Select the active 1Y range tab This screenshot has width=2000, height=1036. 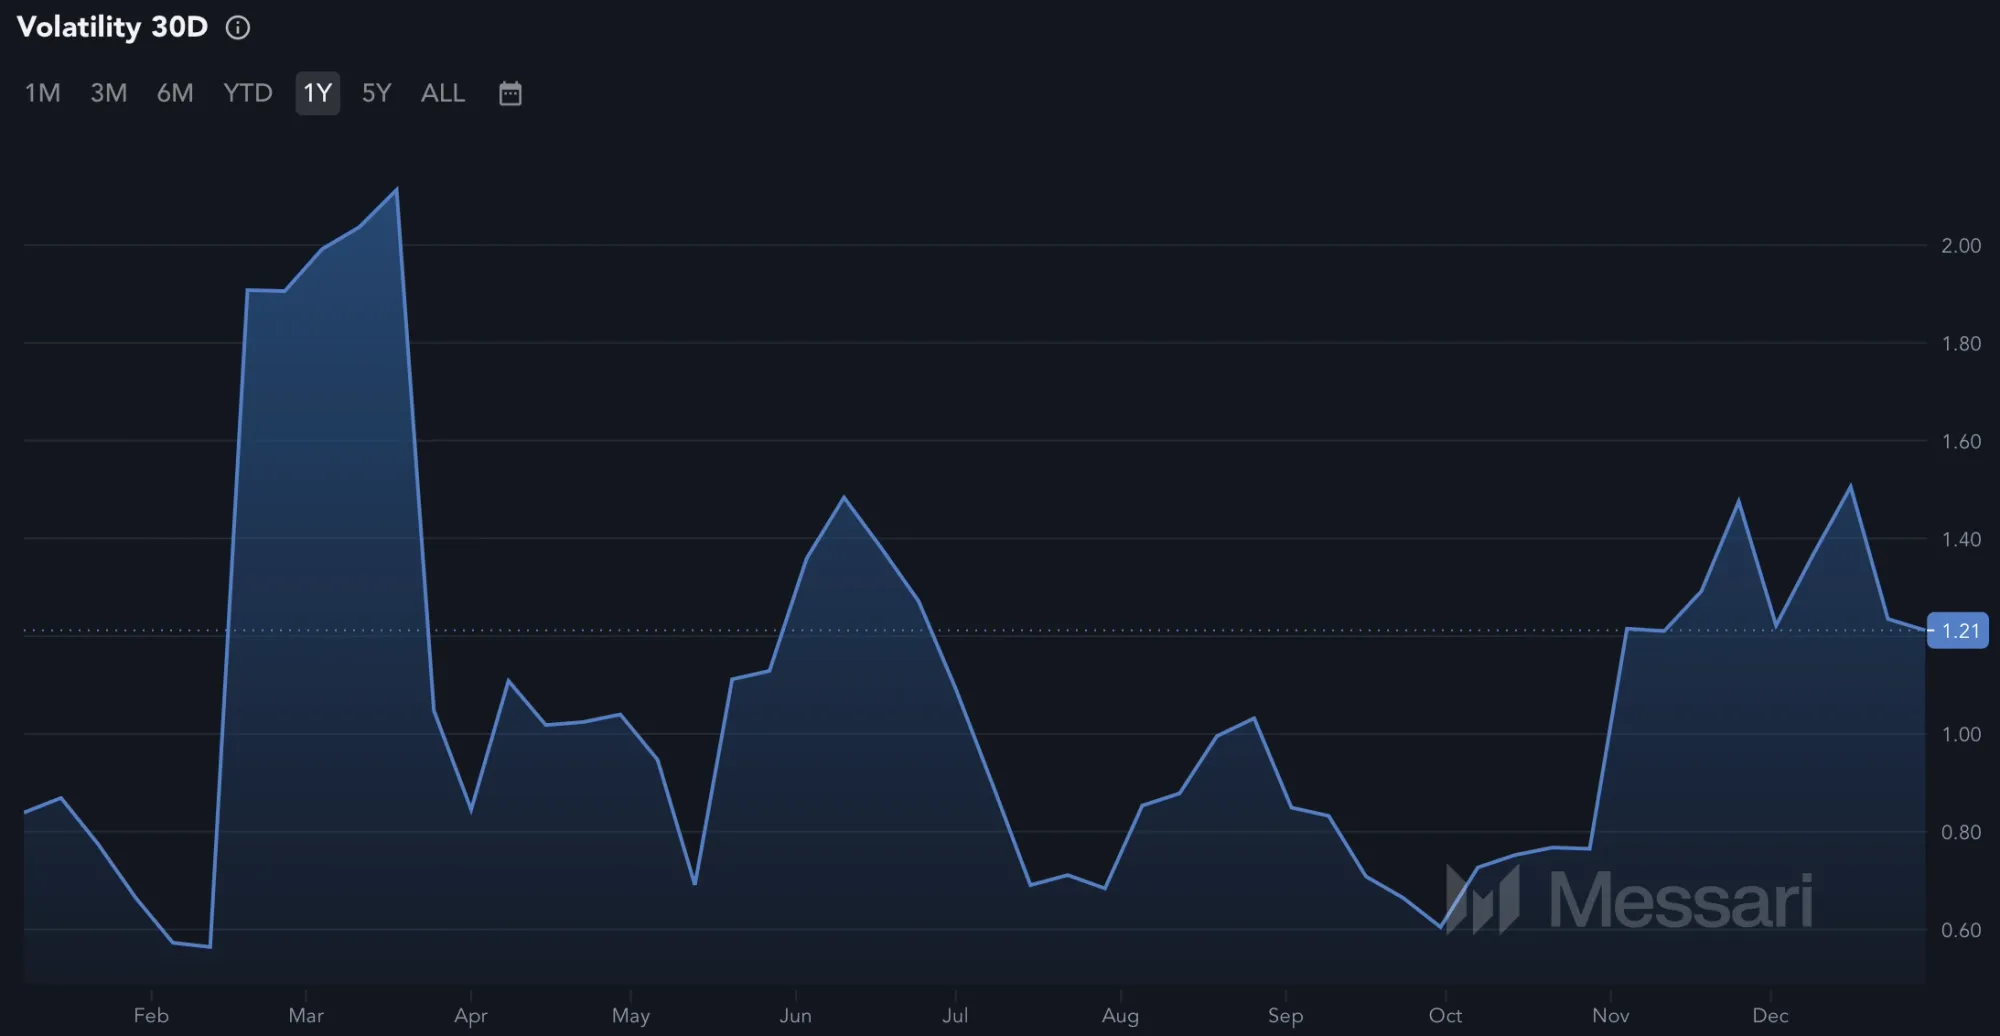318,93
